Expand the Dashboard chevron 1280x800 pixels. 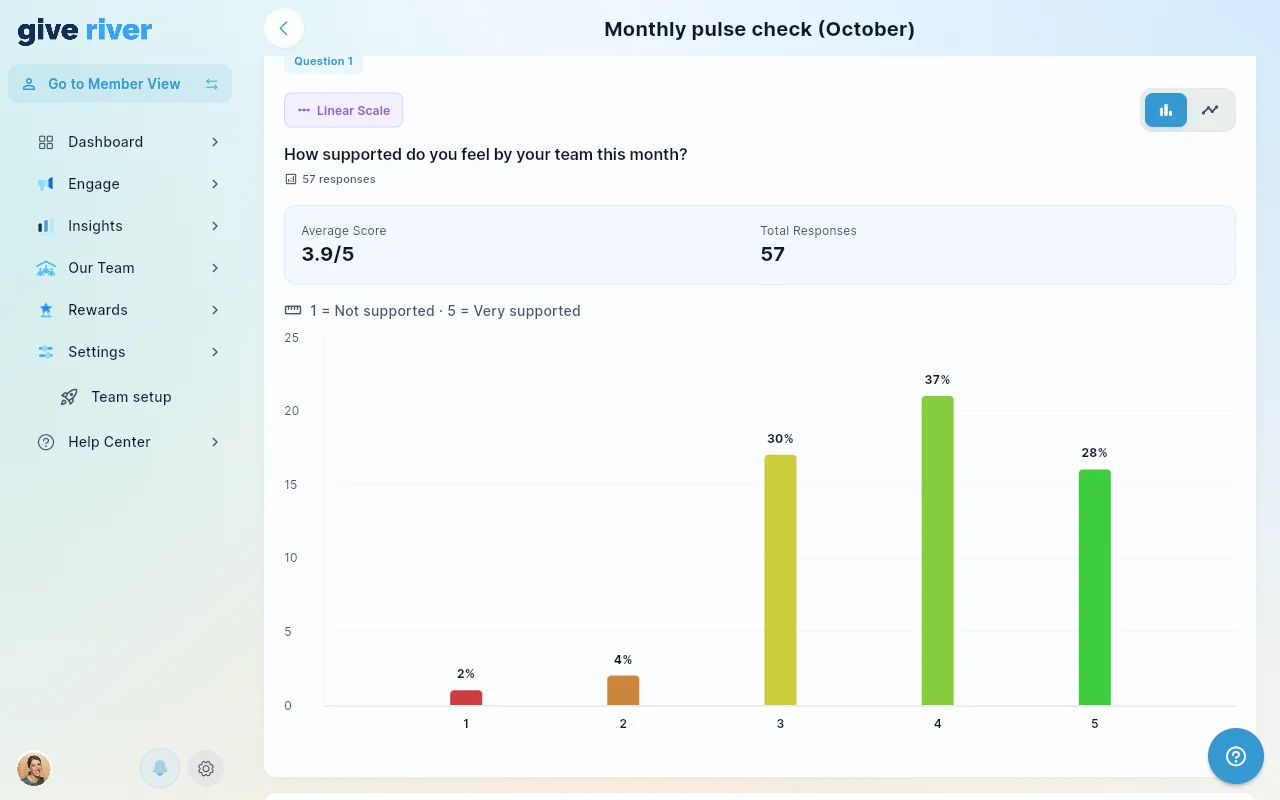[215, 142]
